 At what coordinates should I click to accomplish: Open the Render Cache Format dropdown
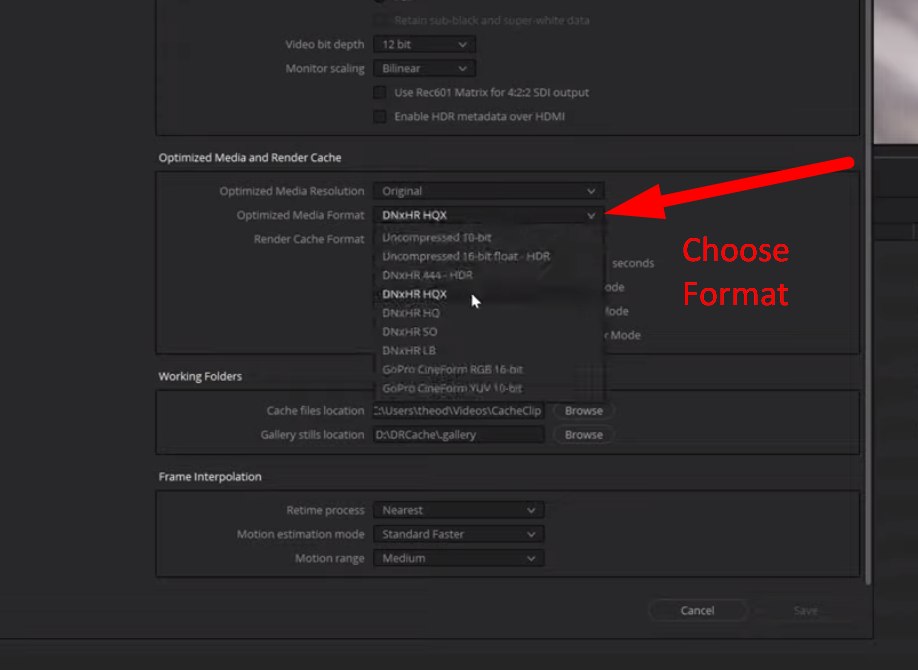tap(487, 238)
